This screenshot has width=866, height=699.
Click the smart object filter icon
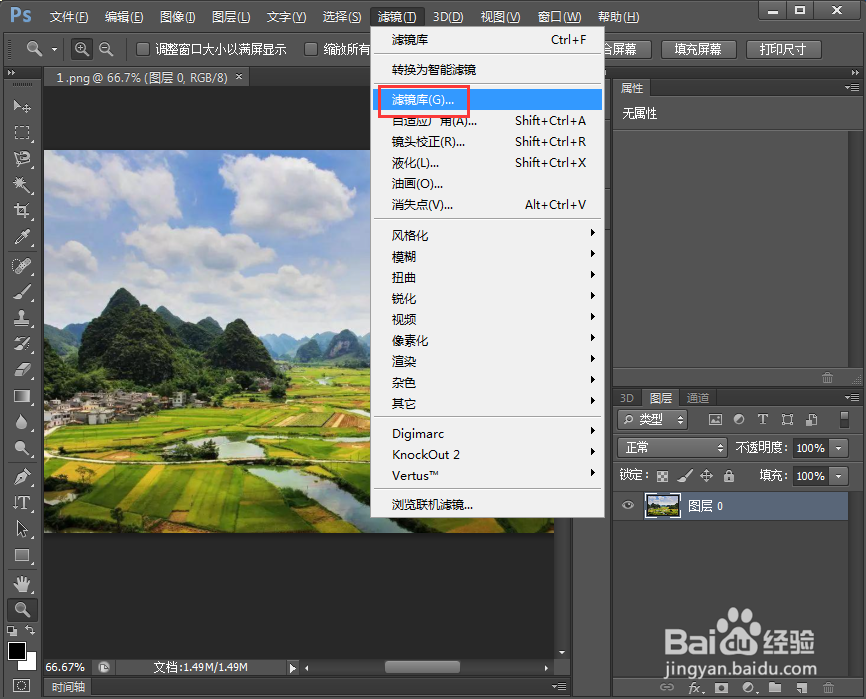811,420
